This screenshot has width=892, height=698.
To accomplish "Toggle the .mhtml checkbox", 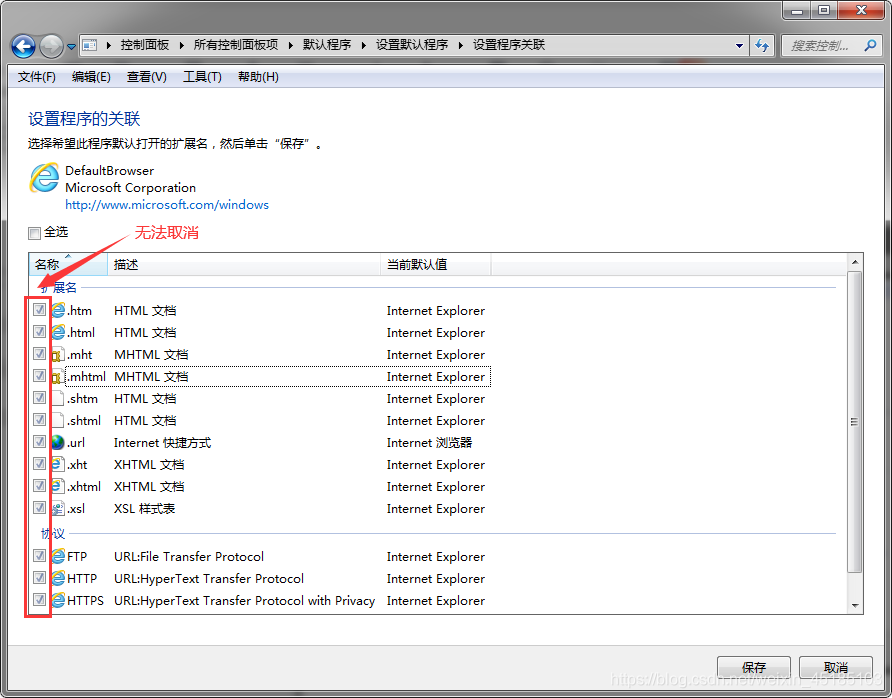I will (39, 375).
